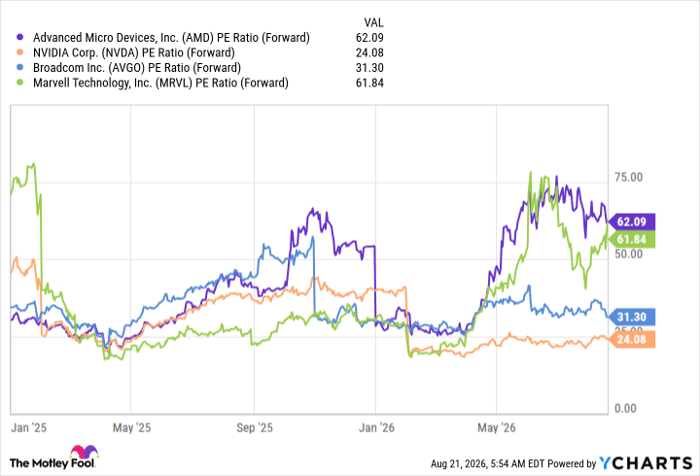Select Advanced Micro Devices PE Ratio legend label

coord(171,38)
